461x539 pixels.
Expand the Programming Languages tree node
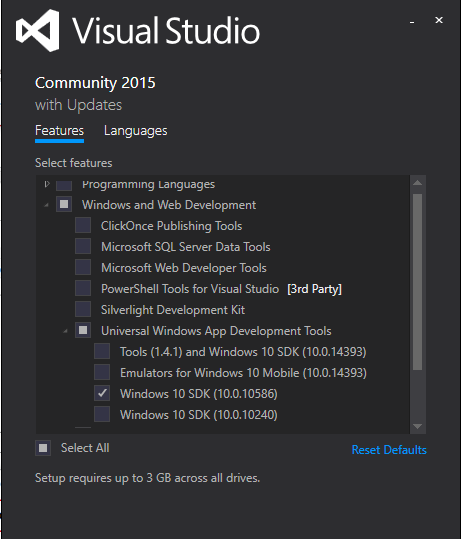(x=47, y=184)
